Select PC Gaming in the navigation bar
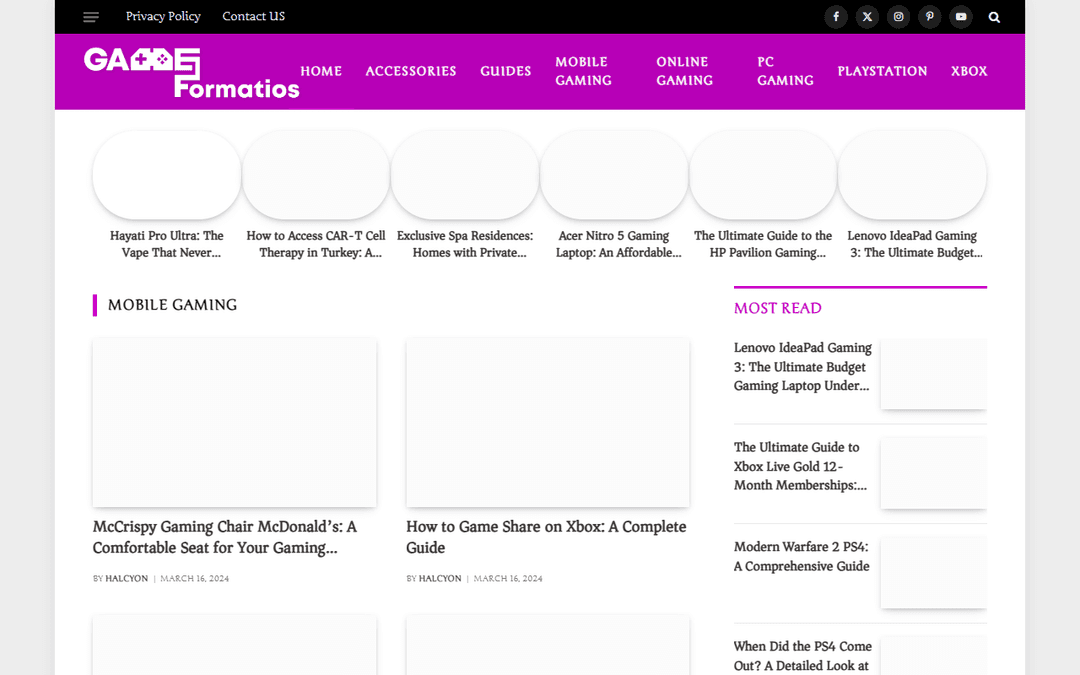Image resolution: width=1080 pixels, height=675 pixels. click(x=785, y=71)
